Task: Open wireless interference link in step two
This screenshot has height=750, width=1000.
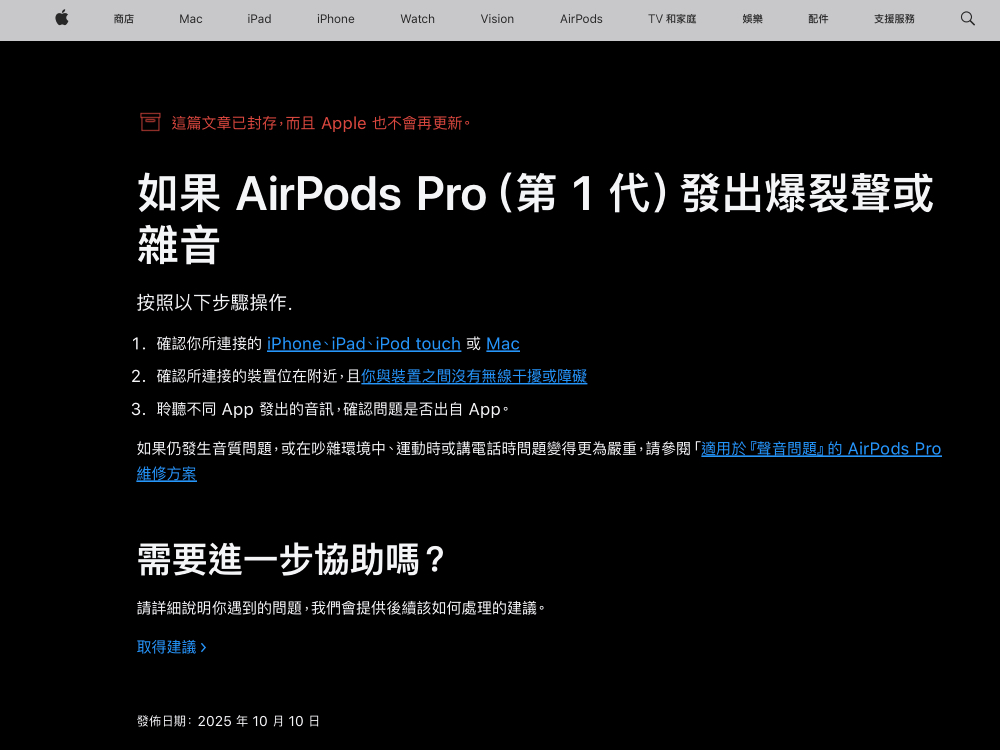Action: 474,377
